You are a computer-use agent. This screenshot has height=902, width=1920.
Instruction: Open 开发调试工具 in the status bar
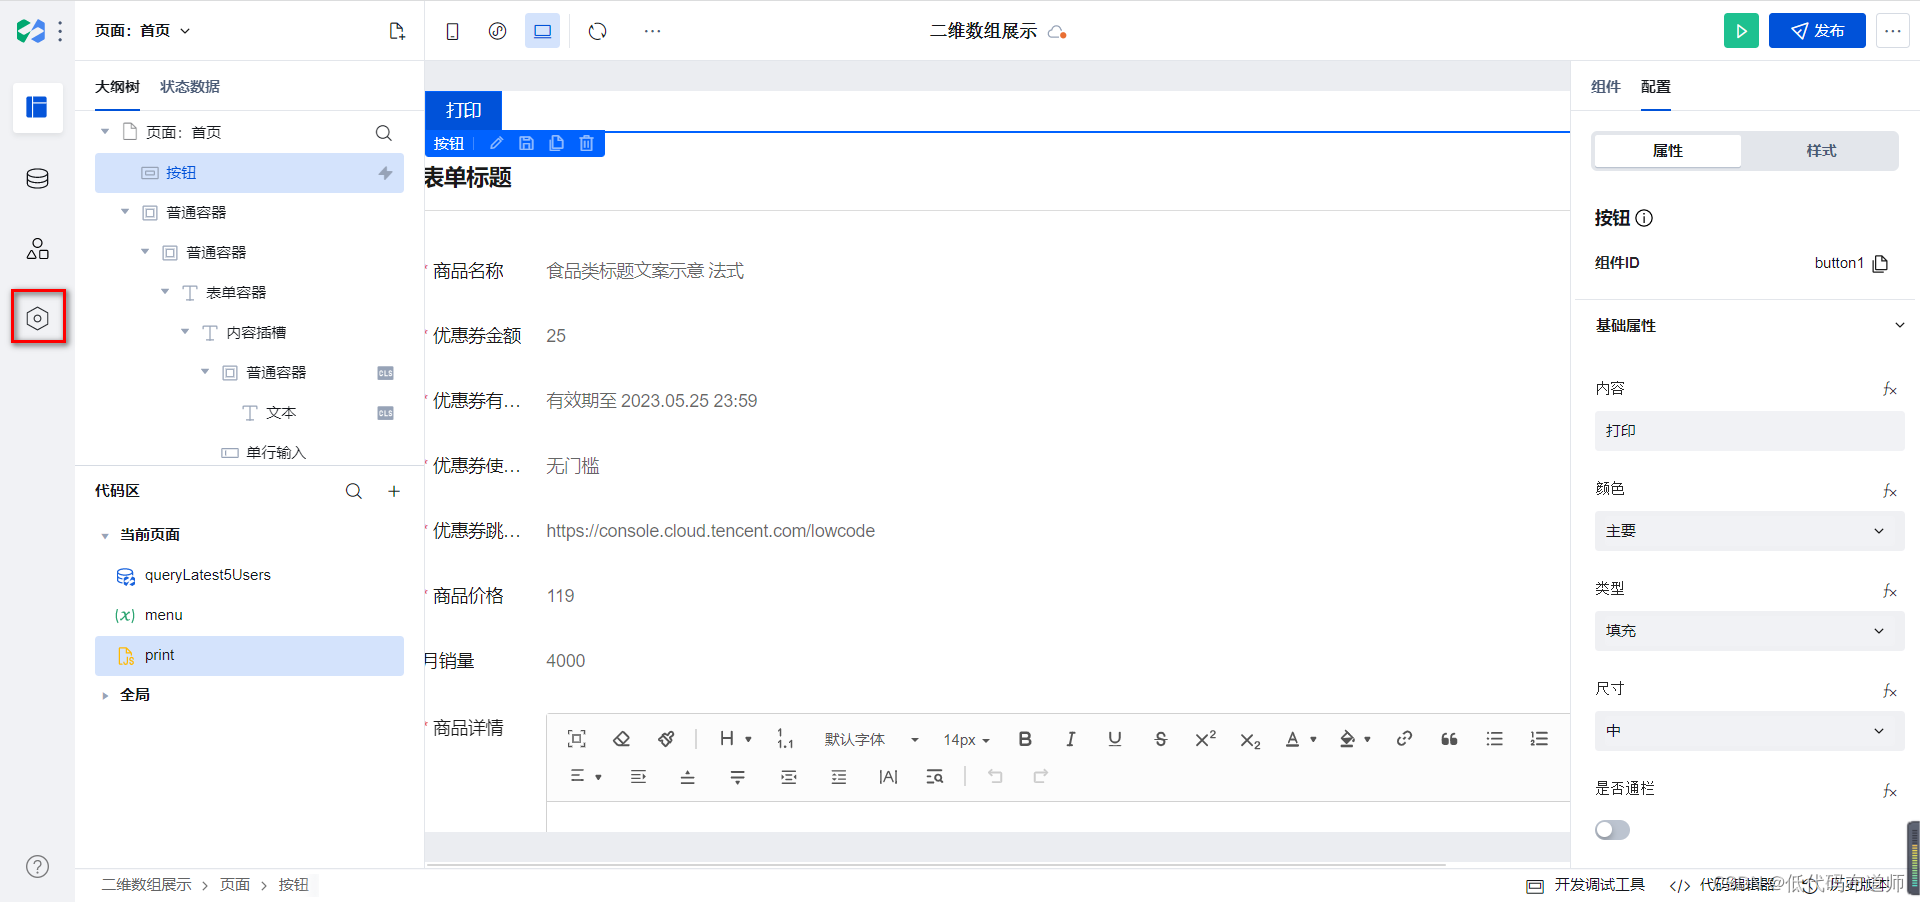click(1586, 885)
